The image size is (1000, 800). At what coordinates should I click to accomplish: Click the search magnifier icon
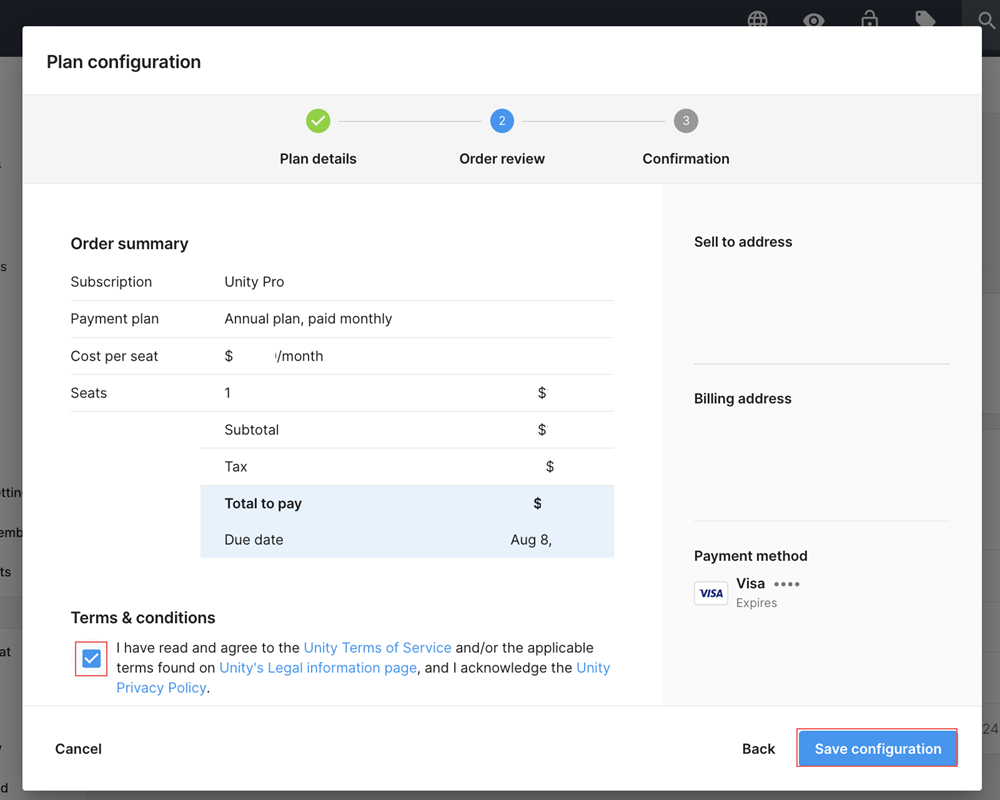click(986, 20)
